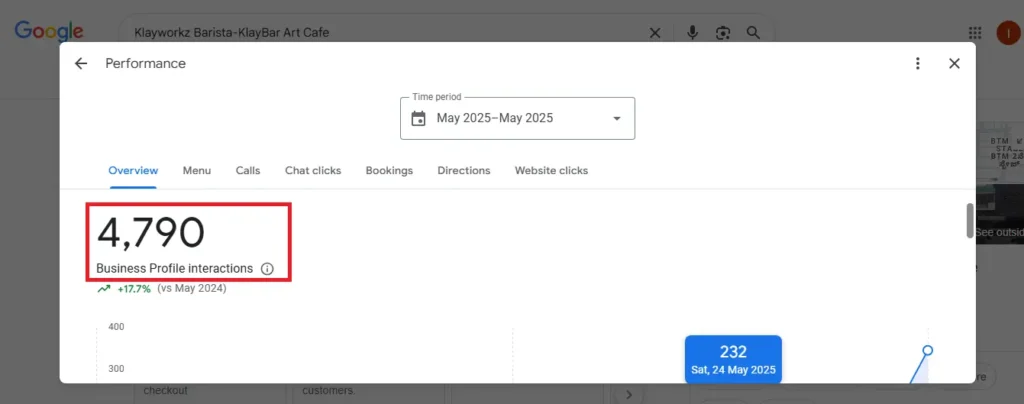Click the 300 axis label on chart
The height and width of the screenshot is (404, 1024).
click(x=116, y=369)
